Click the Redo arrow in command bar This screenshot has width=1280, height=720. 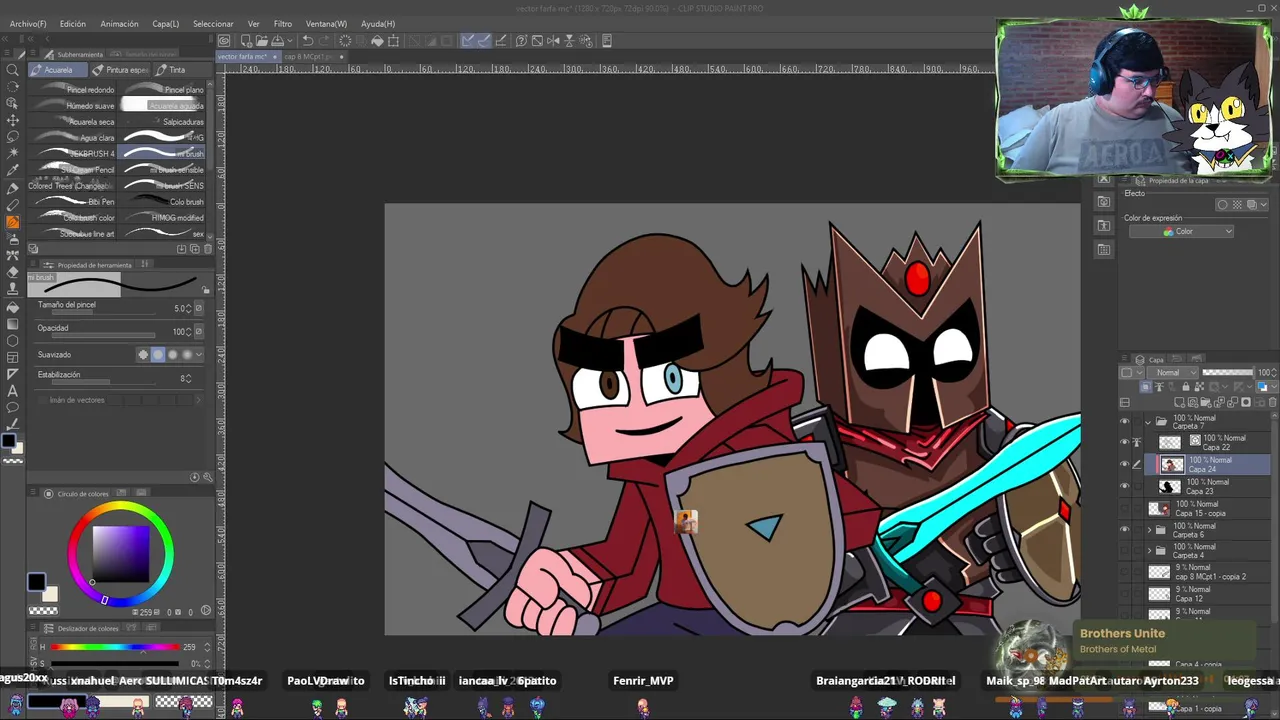[x=324, y=41]
